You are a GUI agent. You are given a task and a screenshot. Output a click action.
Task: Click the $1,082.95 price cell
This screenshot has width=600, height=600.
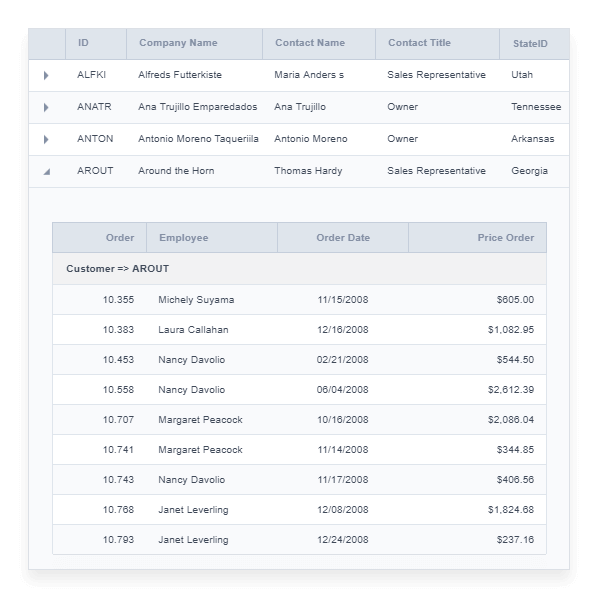478,330
